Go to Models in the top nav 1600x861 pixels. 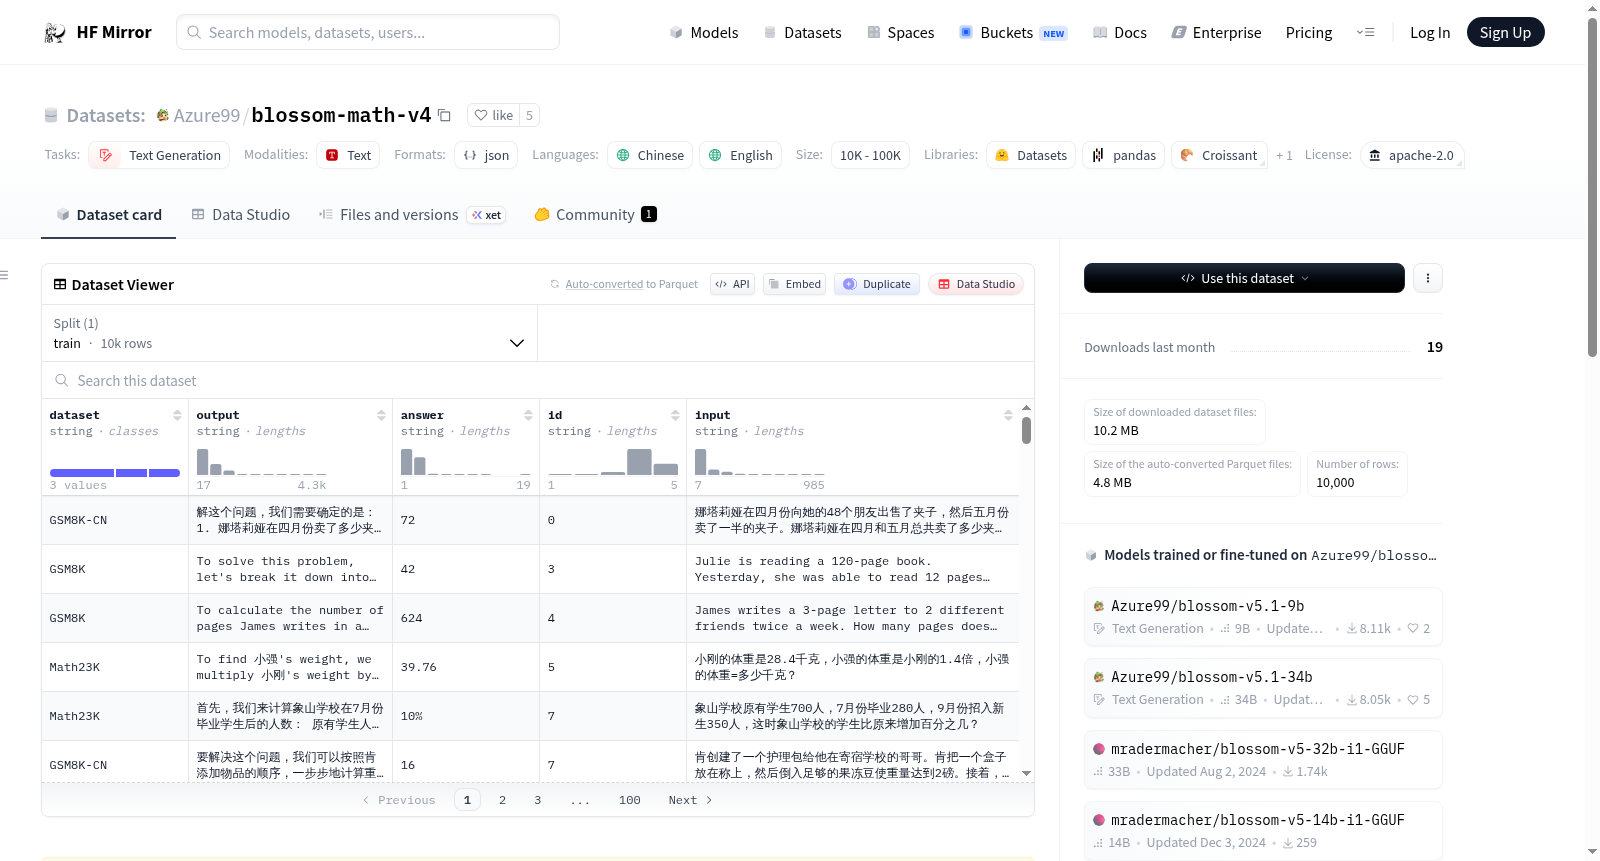coord(703,33)
